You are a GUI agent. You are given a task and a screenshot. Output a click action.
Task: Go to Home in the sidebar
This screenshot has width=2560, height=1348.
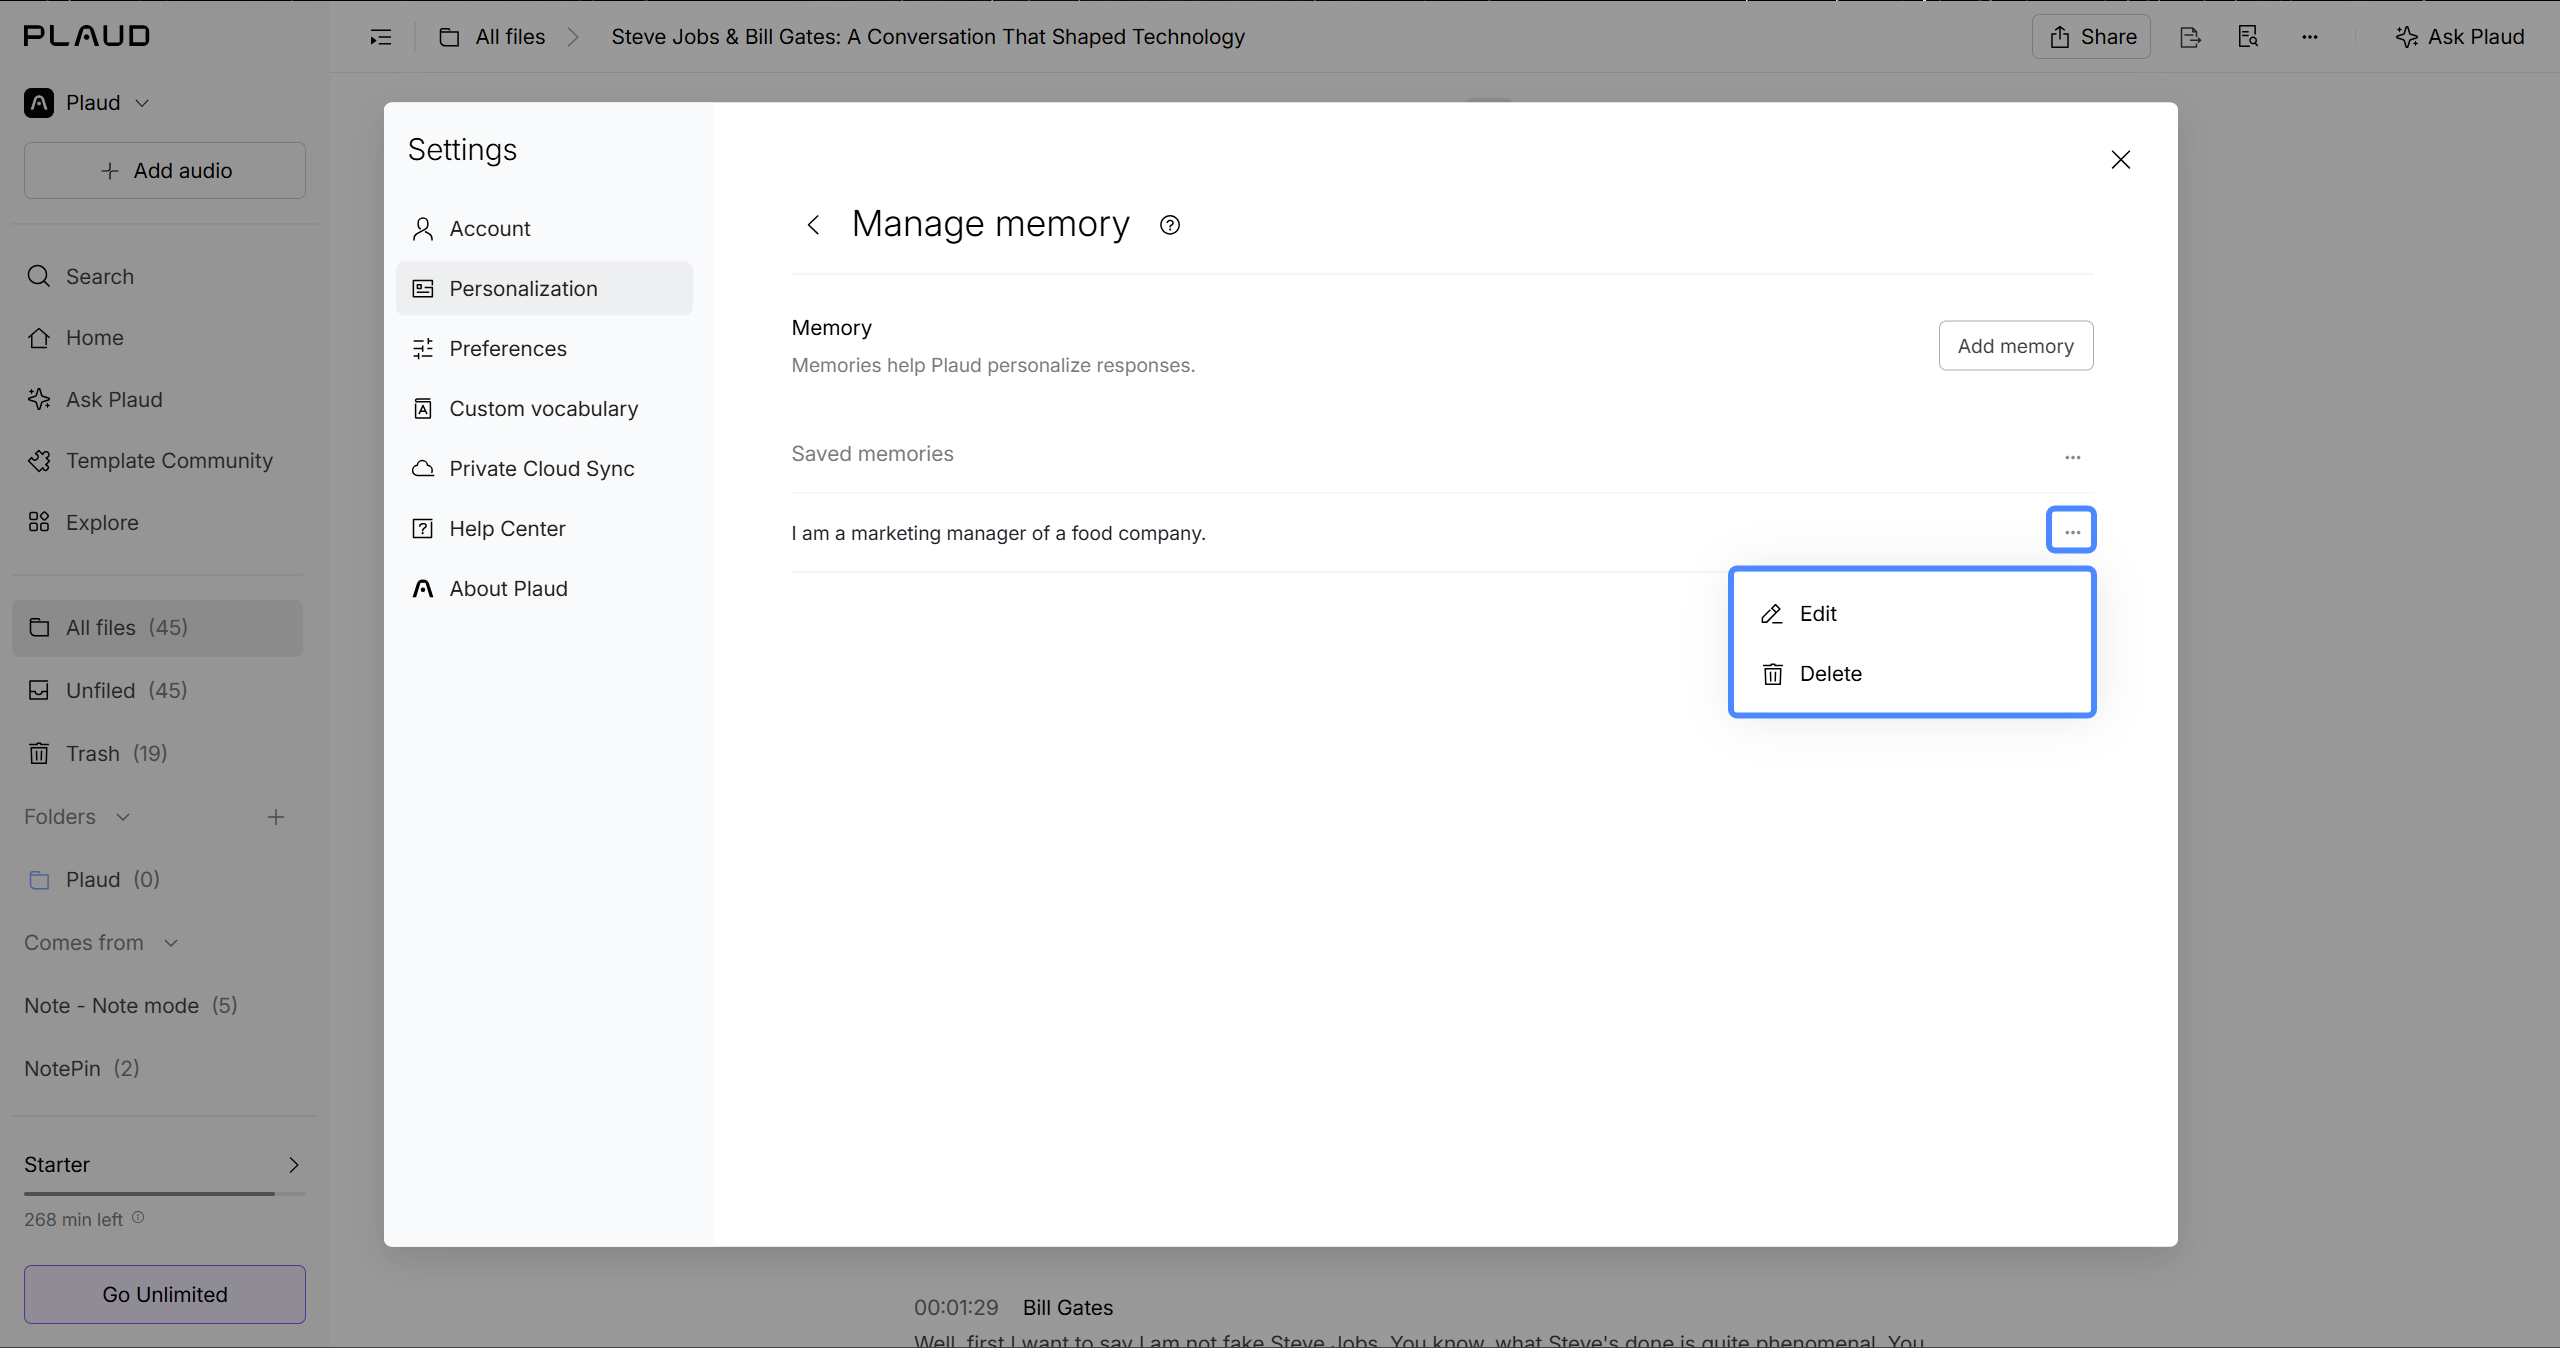click(x=75, y=338)
